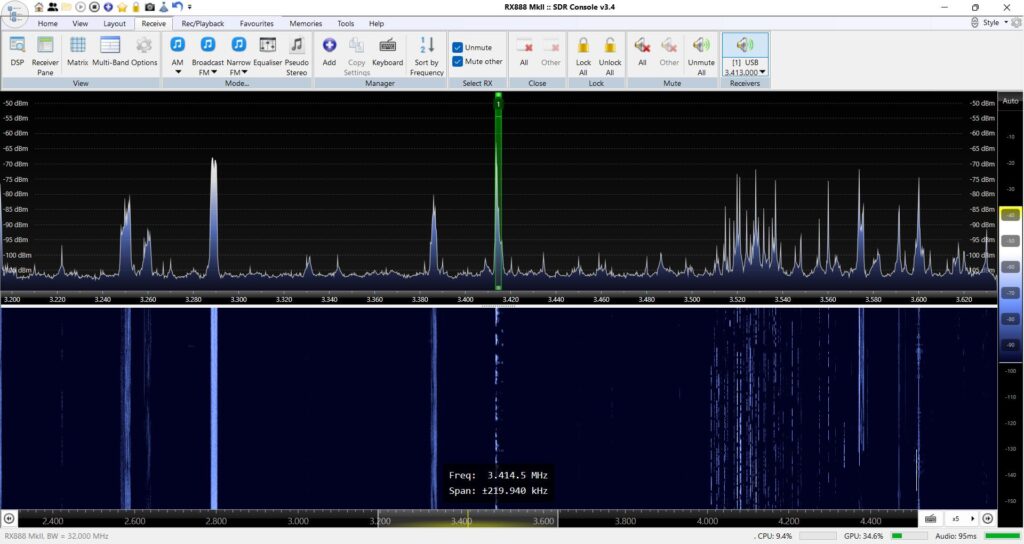
Task: Click the star favourites icon in quick access toolbar
Action: [x=122, y=7]
